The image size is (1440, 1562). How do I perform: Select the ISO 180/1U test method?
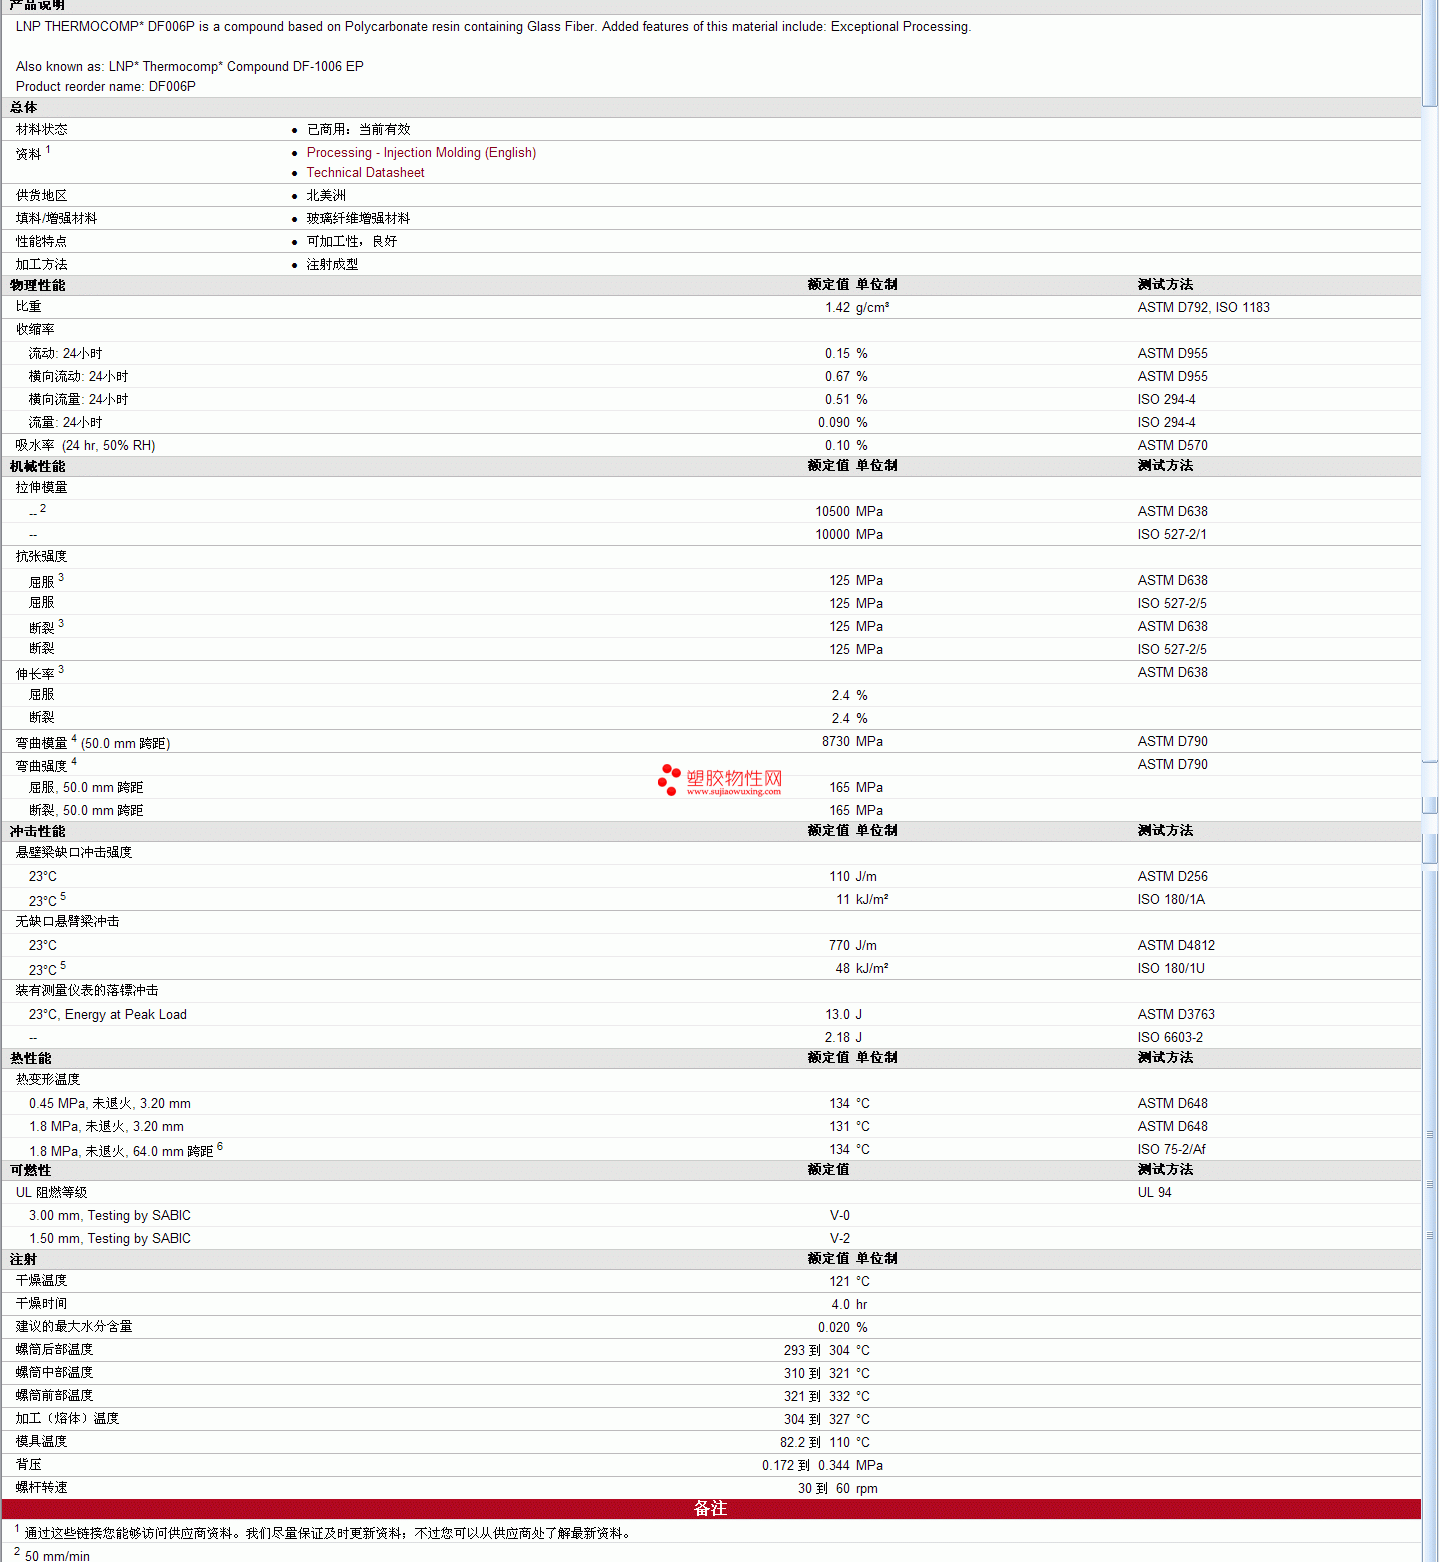1171,969
